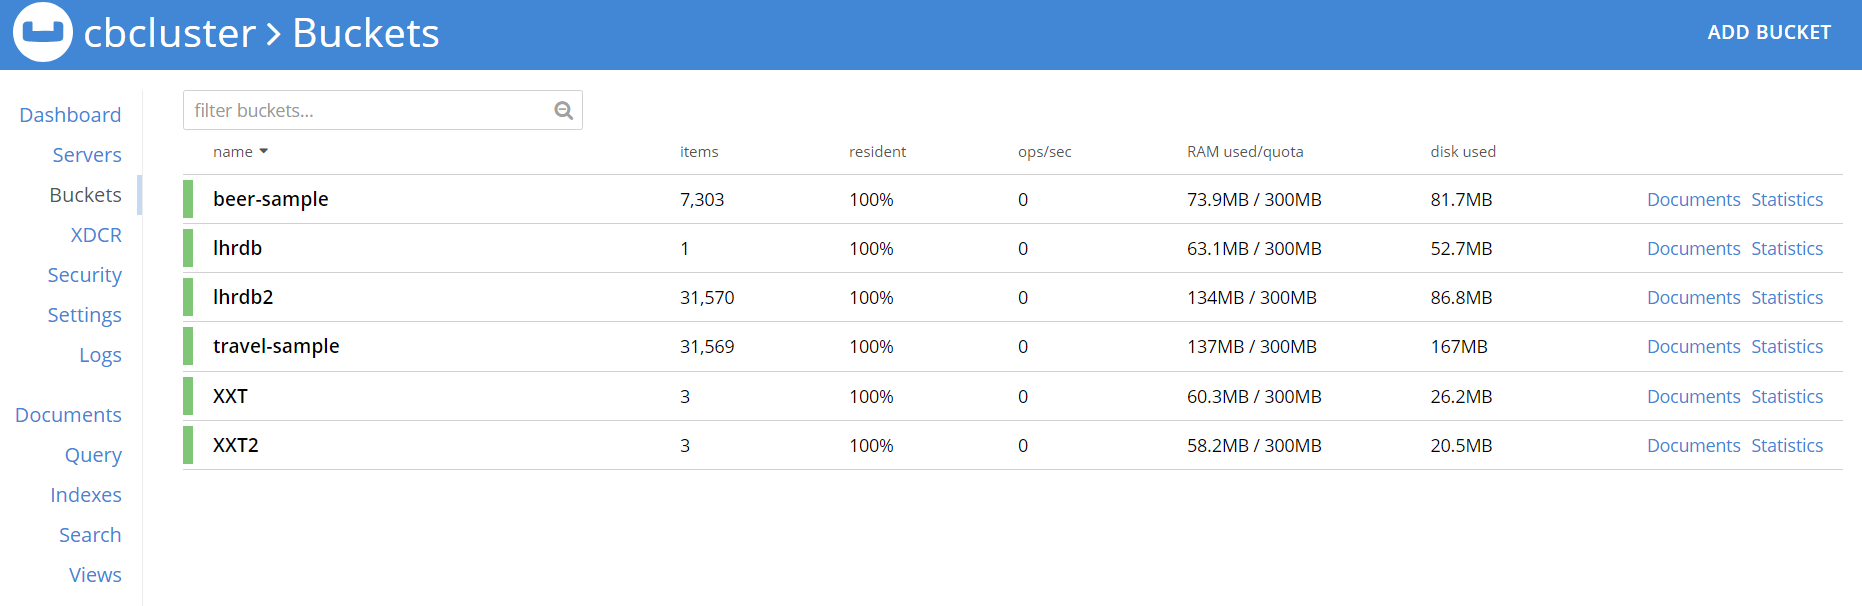Image resolution: width=1862 pixels, height=606 pixels.
Task: Click the 63.1MB / 300MB RAM value
Action: 1254,248
